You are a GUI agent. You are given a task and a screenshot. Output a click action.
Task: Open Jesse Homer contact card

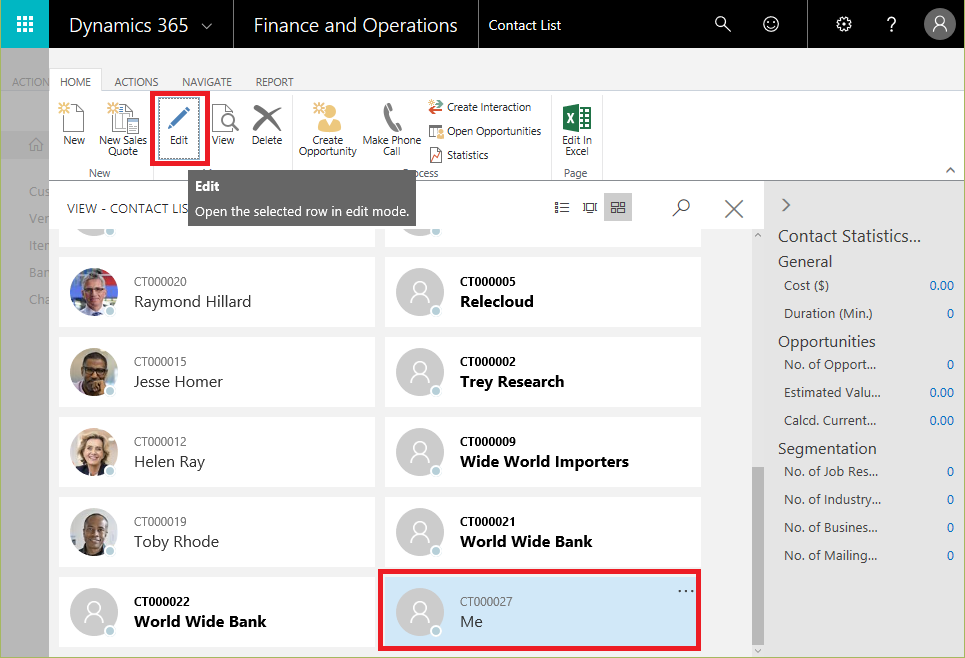217,372
